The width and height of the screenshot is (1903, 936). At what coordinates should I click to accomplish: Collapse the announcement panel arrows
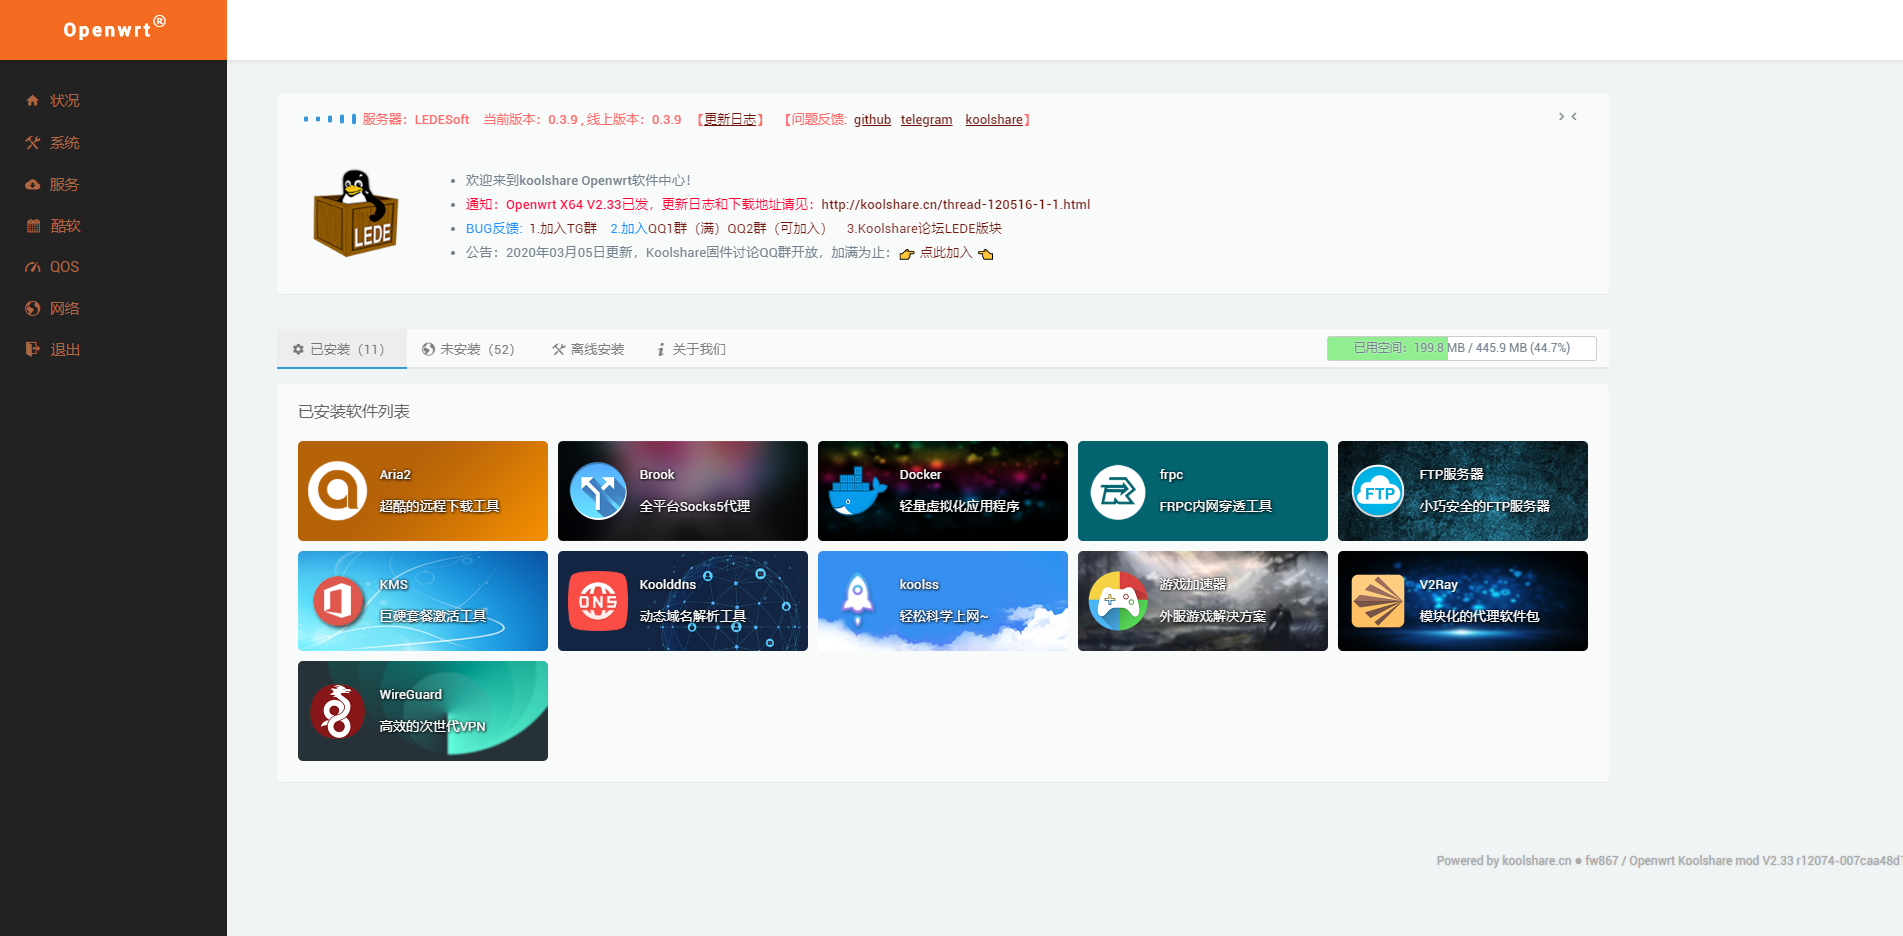1567,117
